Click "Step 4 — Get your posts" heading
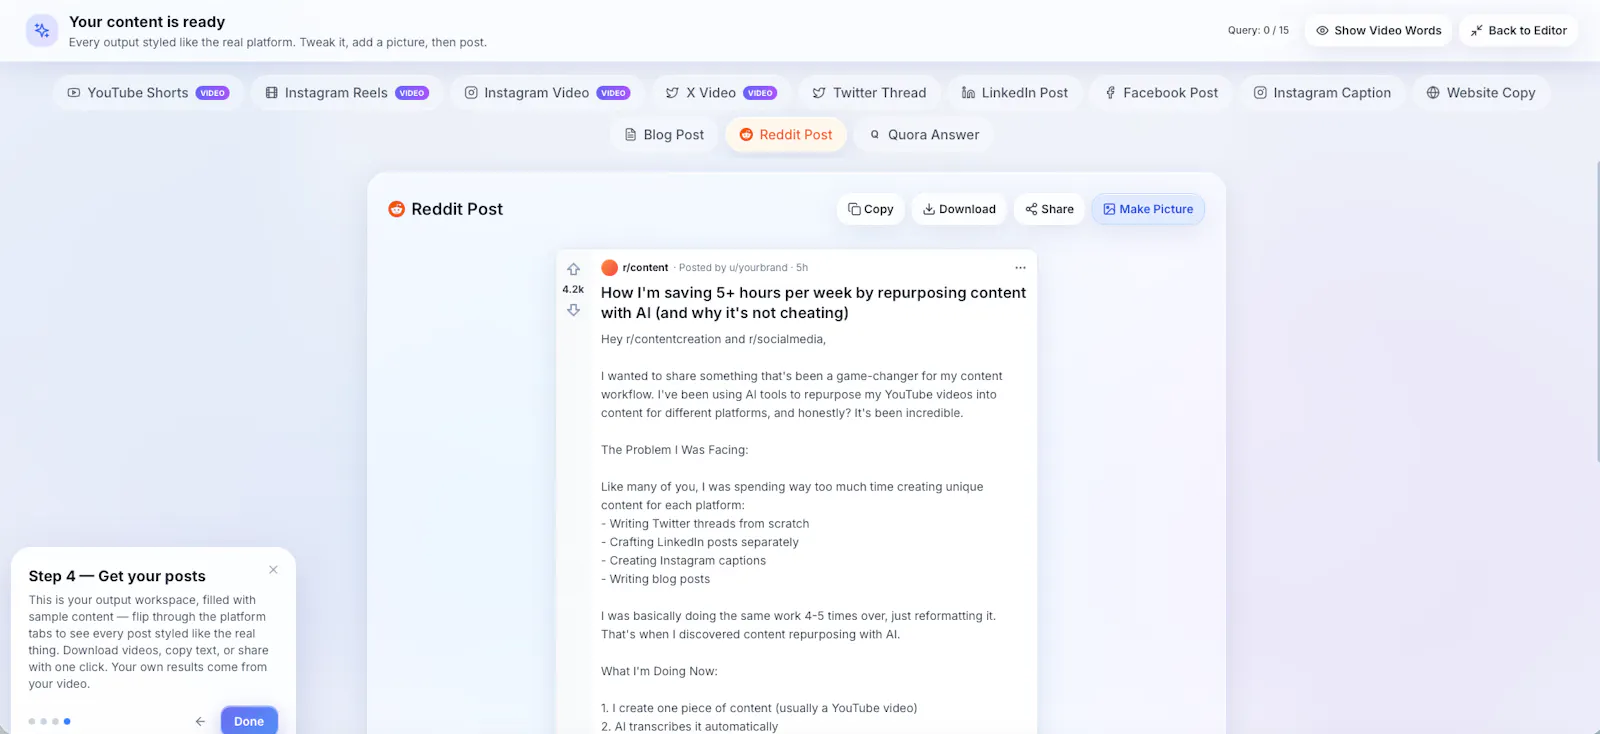 [117, 576]
